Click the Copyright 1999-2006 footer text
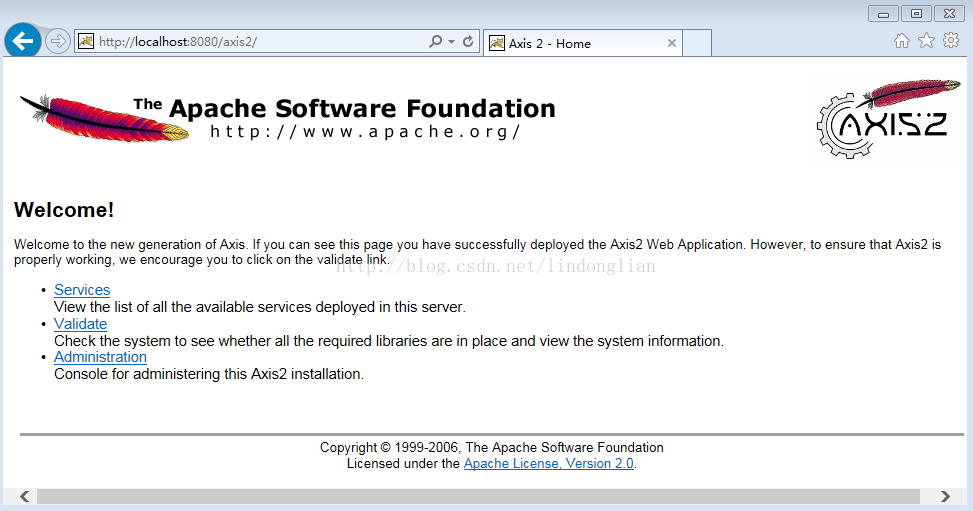973x511 pixels. tap(491, 447)
